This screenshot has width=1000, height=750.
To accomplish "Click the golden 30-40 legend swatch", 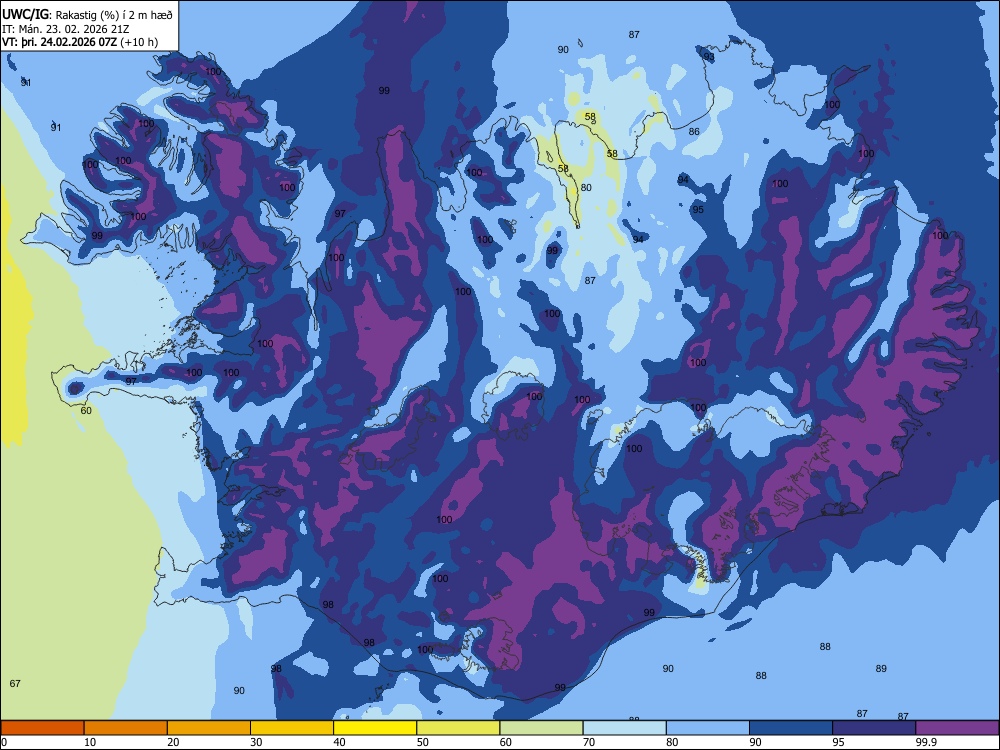I will tap(292, 728).
